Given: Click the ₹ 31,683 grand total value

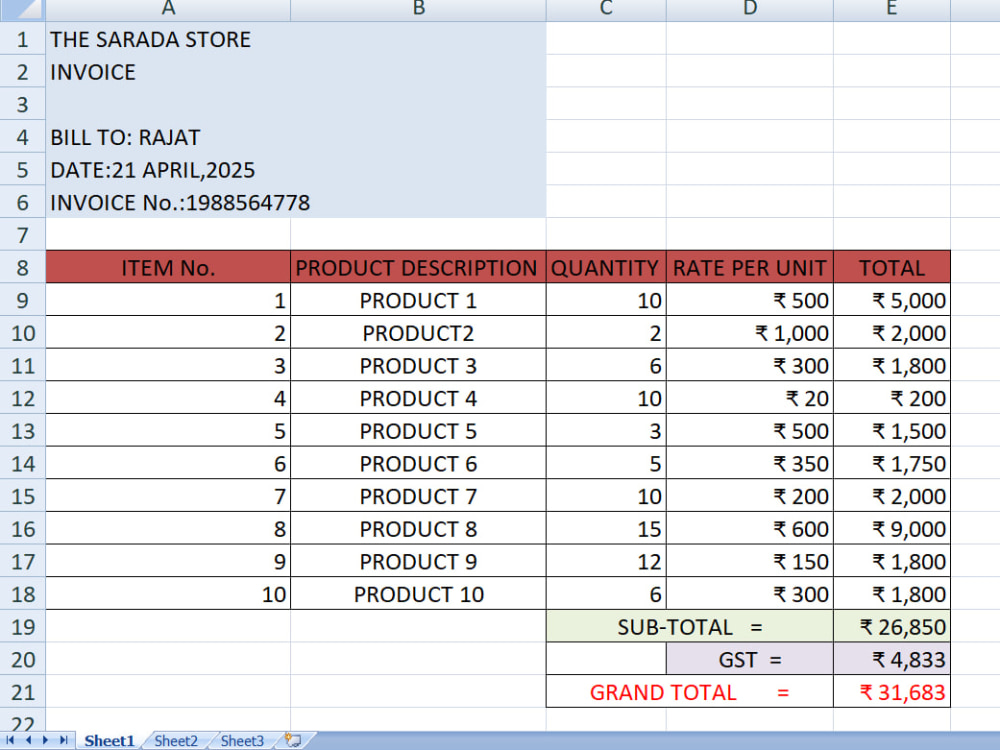Looking at the screenshot, I should (892, 691).
